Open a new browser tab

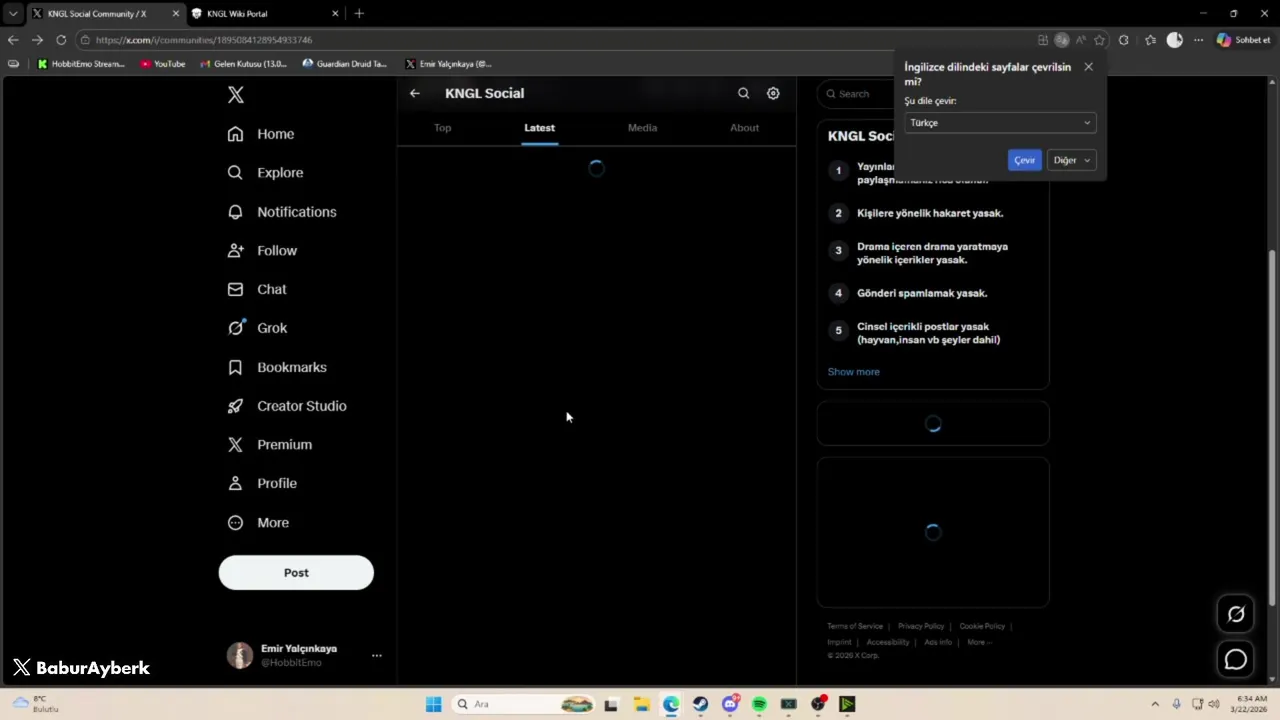pos(359,14)
